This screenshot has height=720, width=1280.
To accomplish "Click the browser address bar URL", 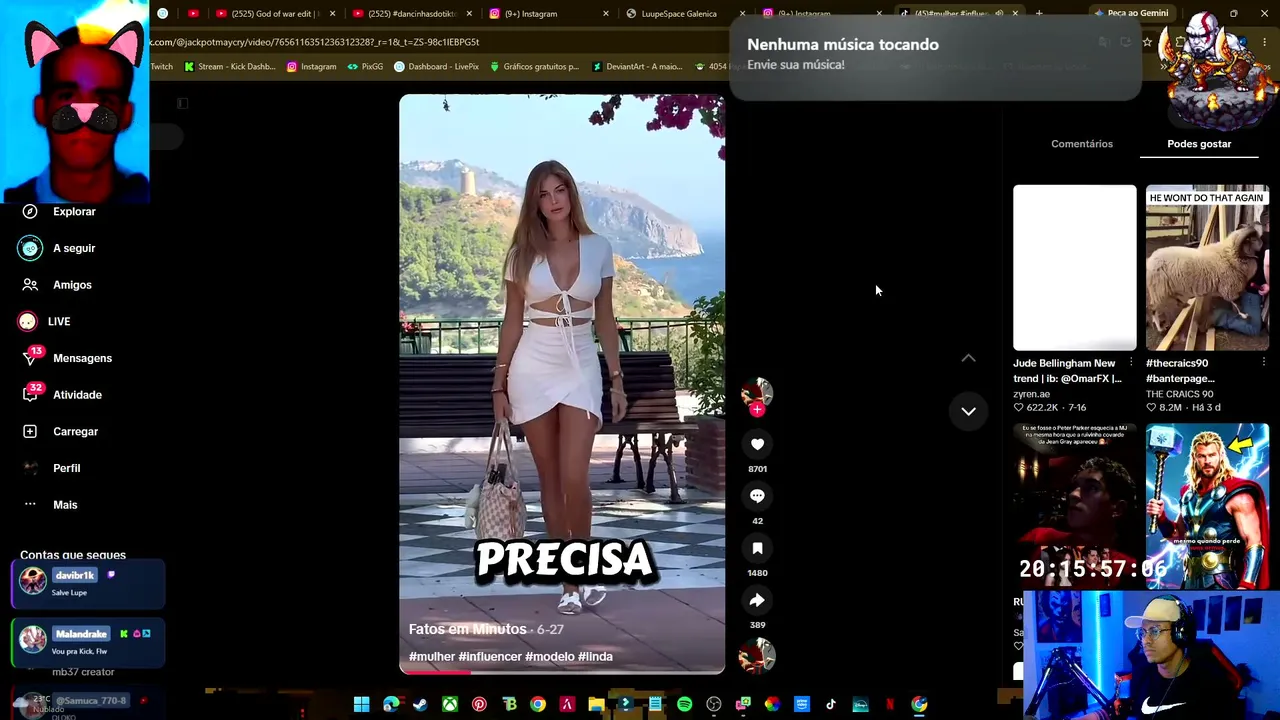I will coord(315,42).
